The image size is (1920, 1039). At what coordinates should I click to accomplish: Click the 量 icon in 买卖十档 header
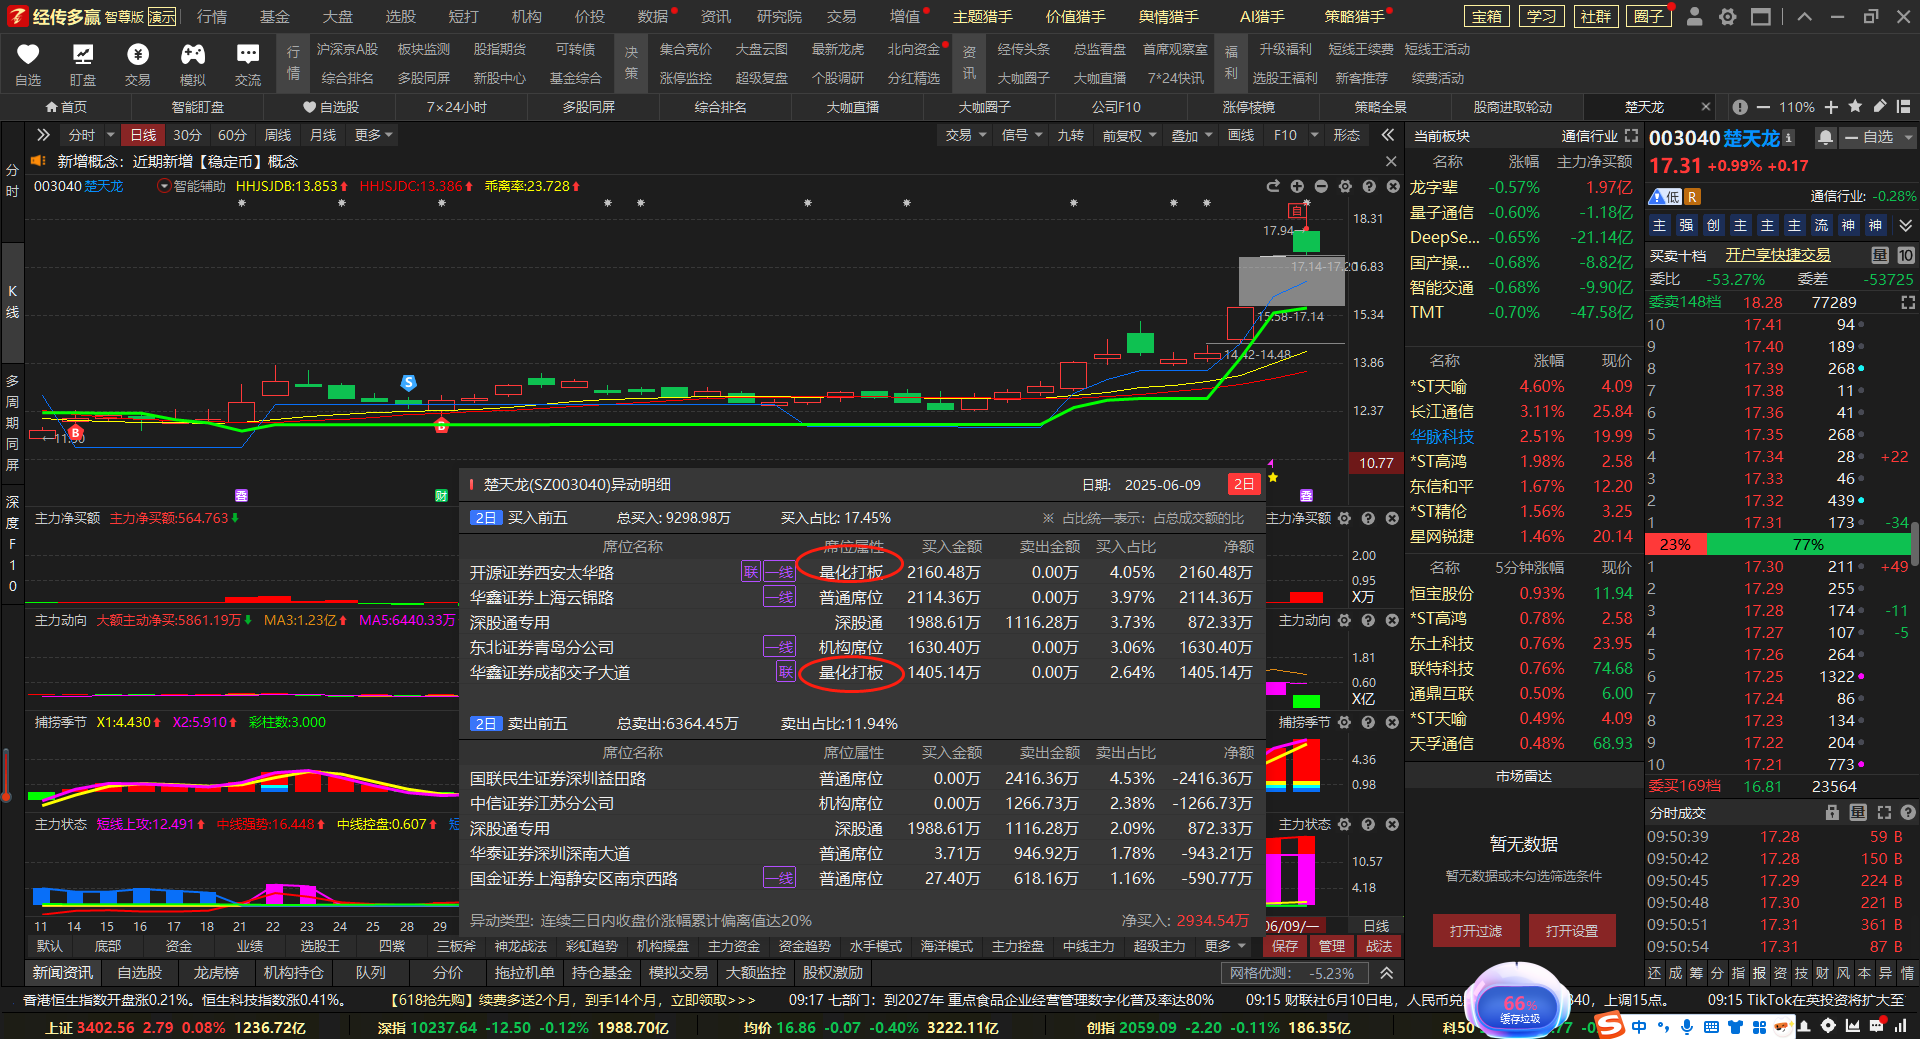1880,255
